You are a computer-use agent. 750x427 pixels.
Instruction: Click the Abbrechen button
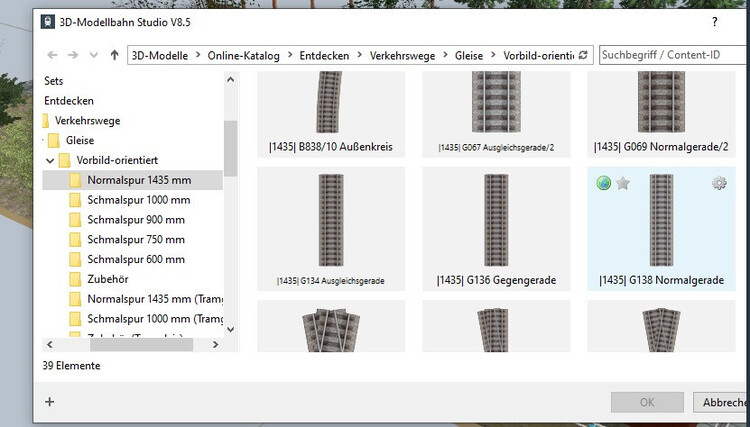(x=721, y=403)
